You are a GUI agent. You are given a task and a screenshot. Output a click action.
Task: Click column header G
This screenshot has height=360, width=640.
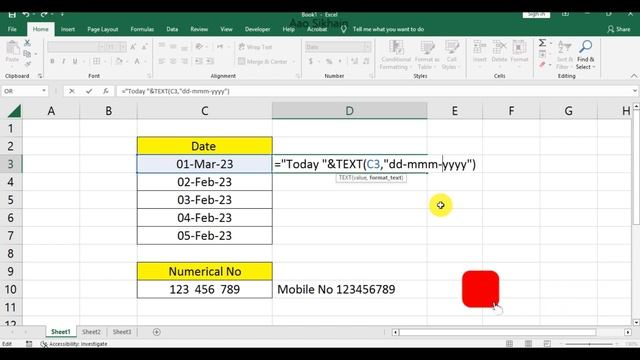point(568,111)
